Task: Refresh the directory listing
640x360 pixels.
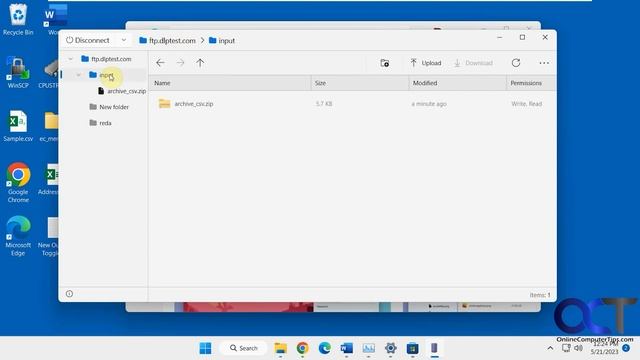Action: pos(516,63)
